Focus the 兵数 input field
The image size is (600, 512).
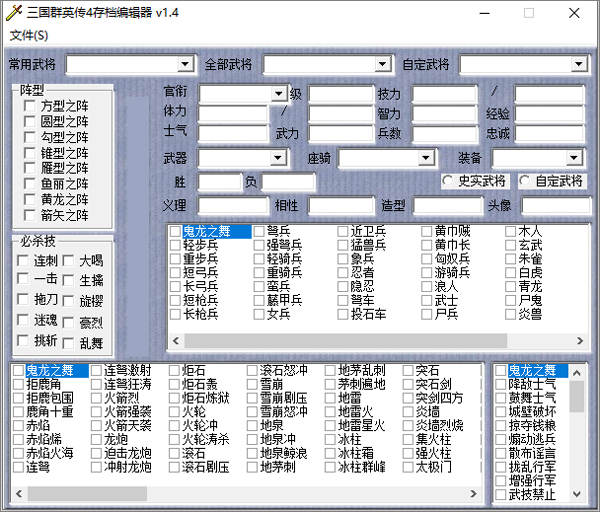pyautogui.click(x=445, y=134)
